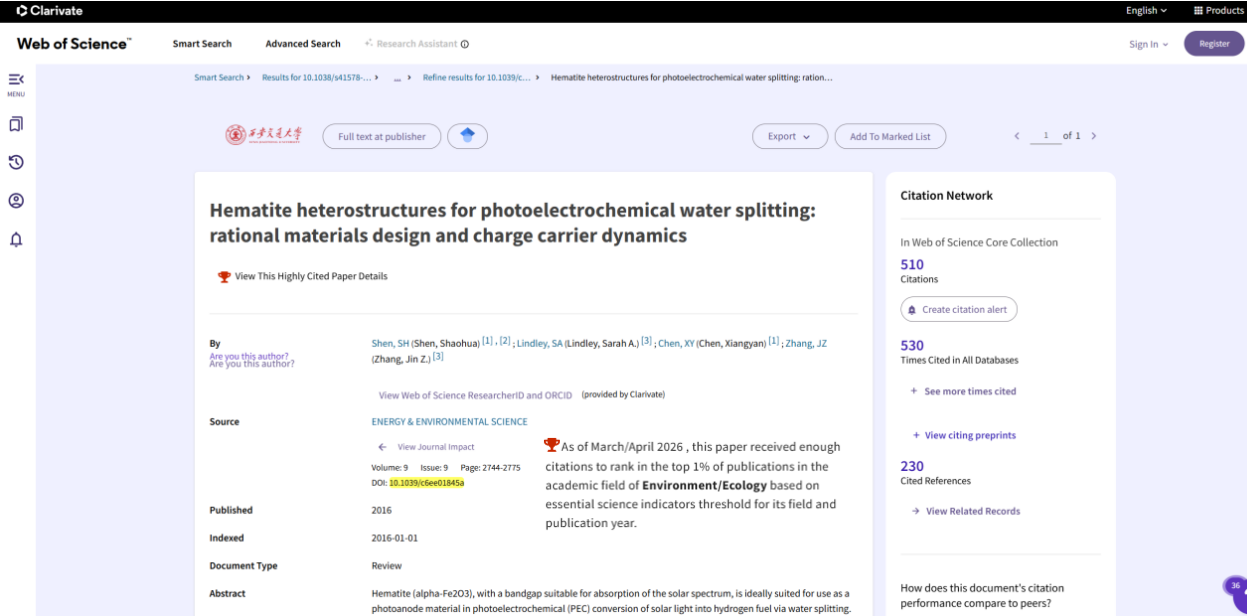Open the profile icon in sidebar
Viewport: 1247px width, 616px height.
point(16,200)
